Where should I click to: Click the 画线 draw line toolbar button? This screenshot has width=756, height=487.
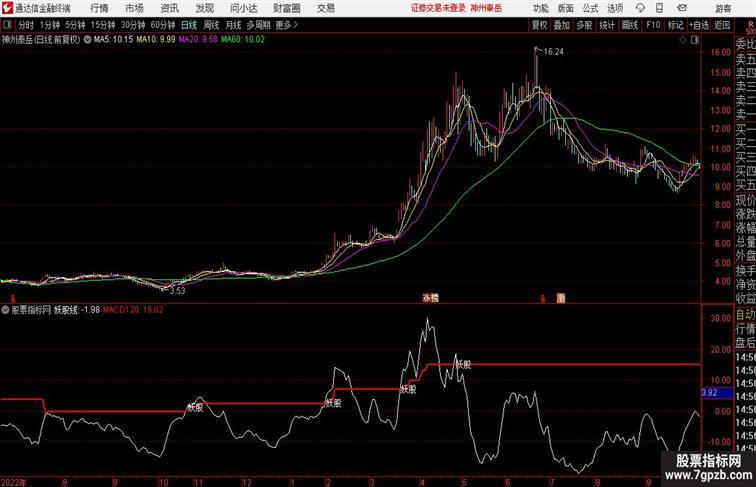[x=630, y=25]
